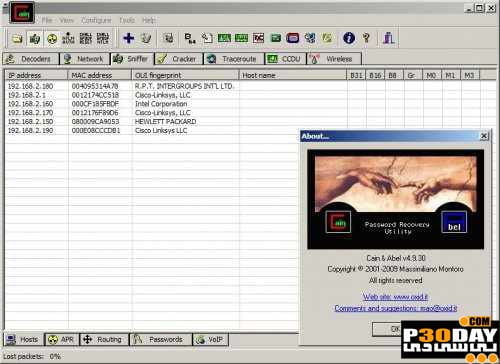Switch to the Wireless tab
The image size is (500, 364).
pyautogui.click(x=334, y=59)
